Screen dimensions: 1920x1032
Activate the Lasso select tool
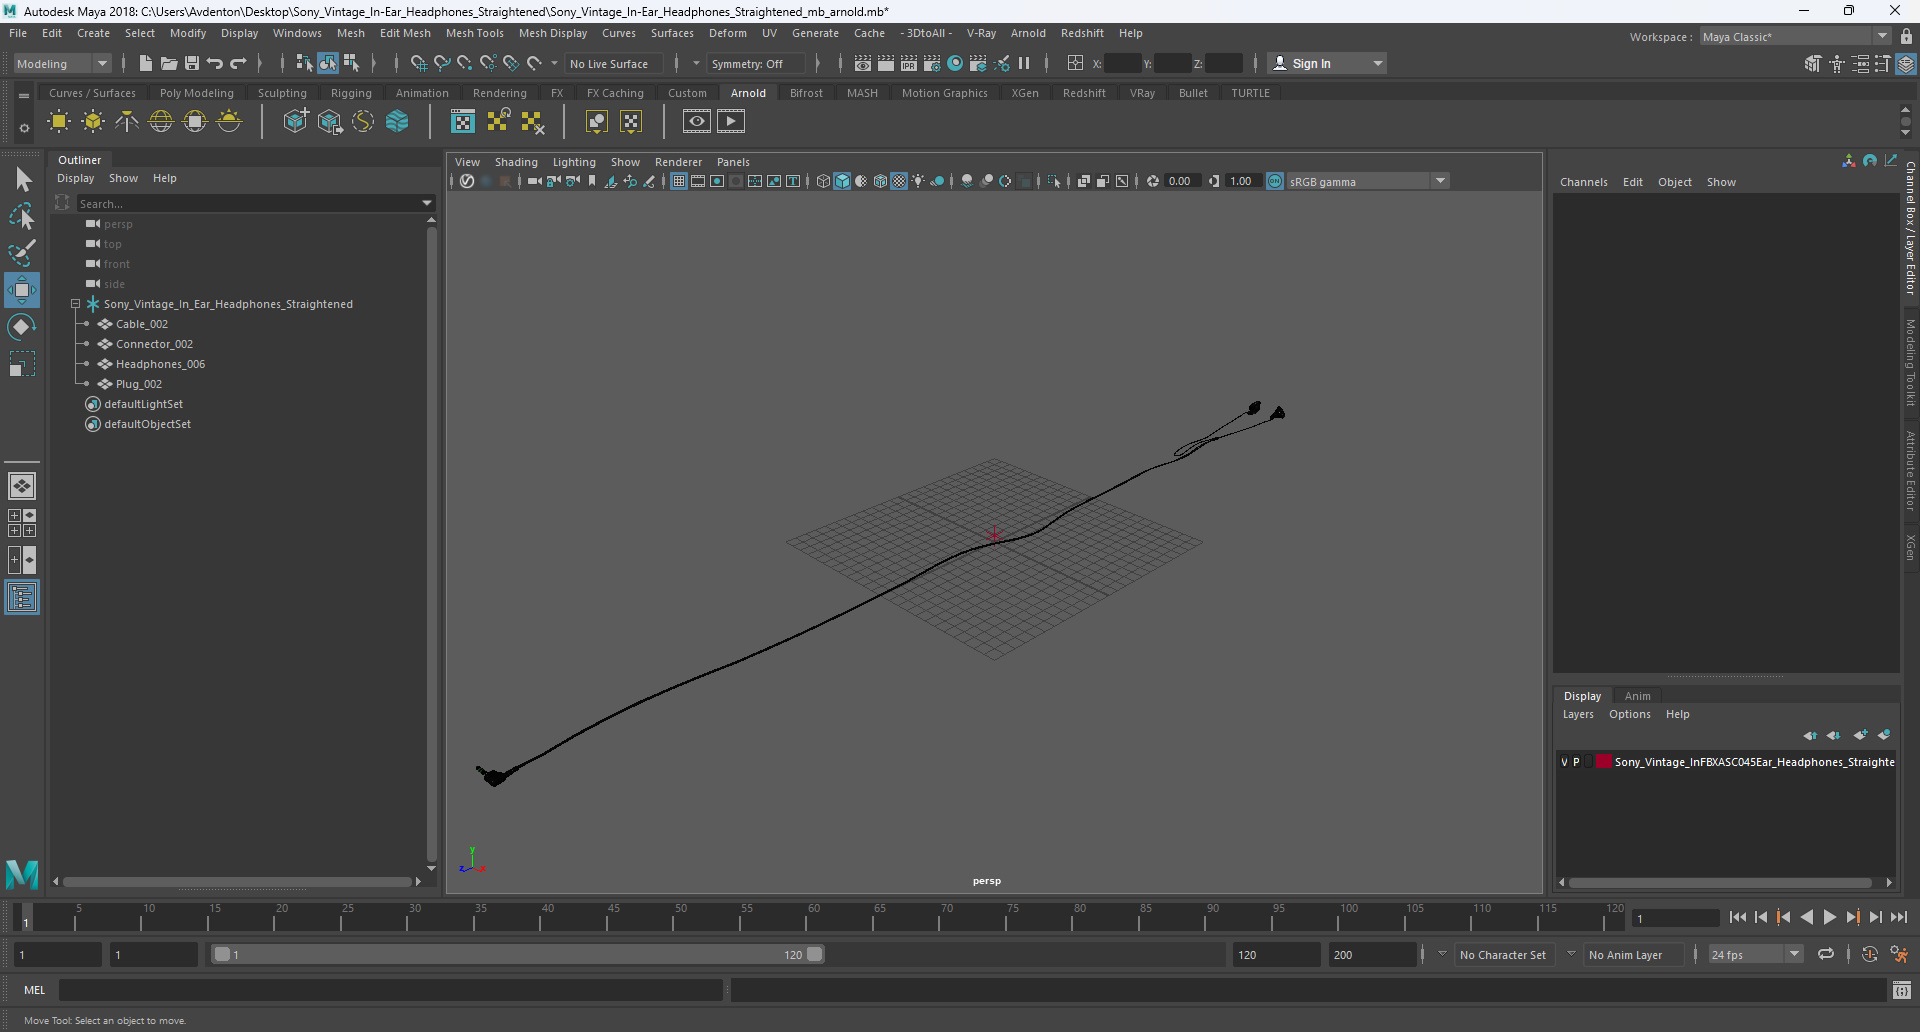click(x=22, y=216)
